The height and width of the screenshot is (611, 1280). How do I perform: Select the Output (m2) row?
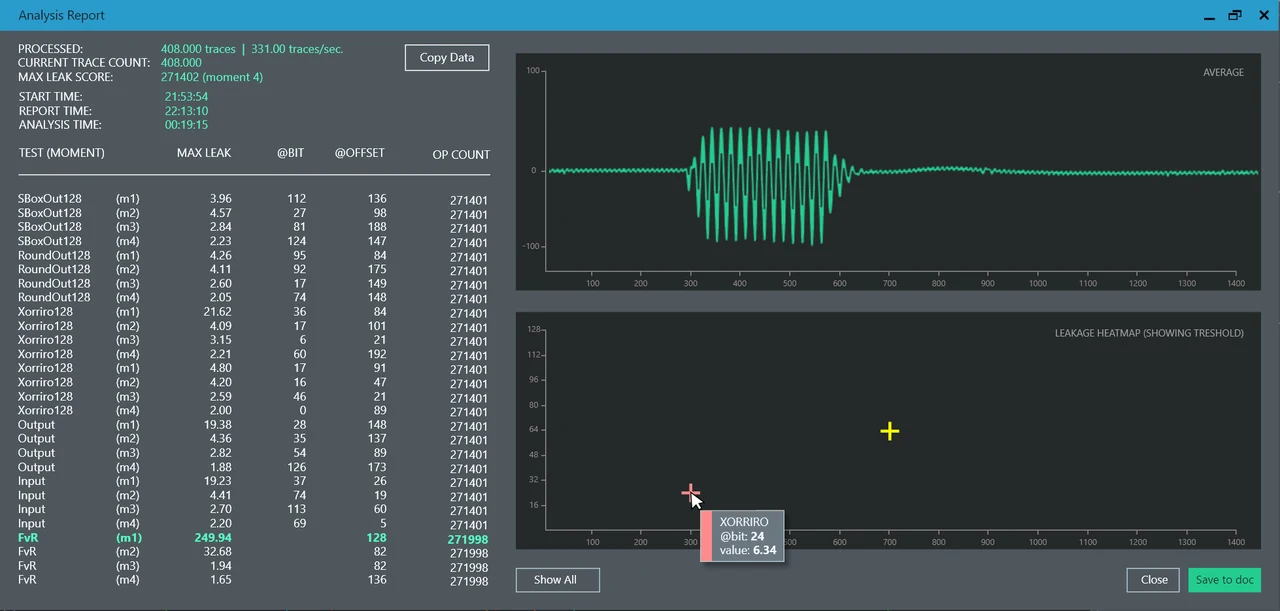254,439
